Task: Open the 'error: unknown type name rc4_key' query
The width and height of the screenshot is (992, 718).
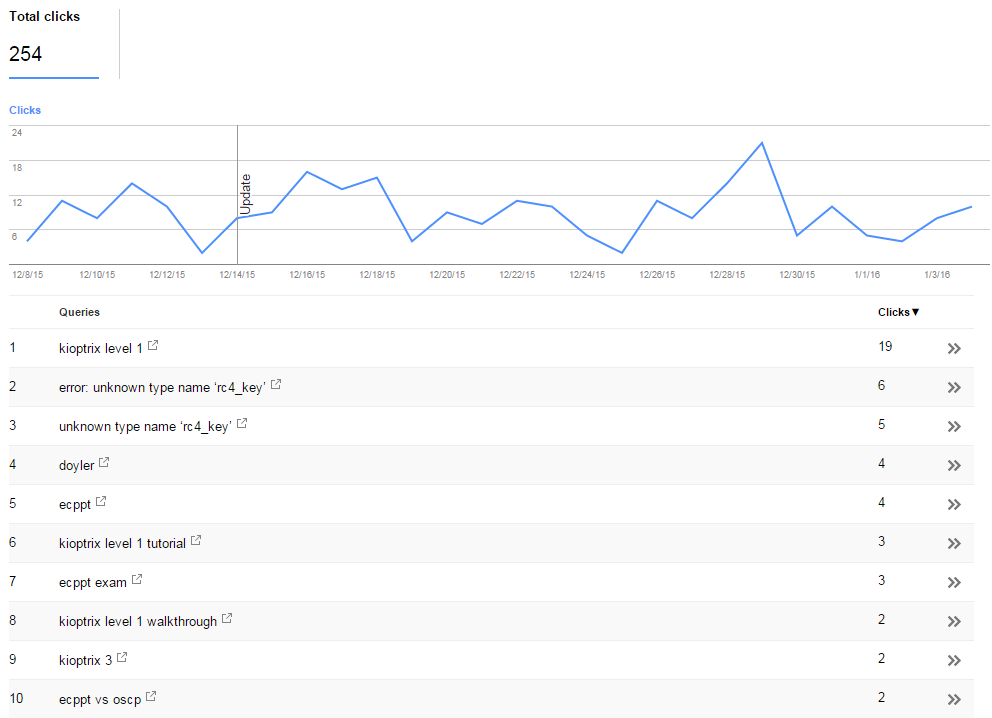Action: 162,388
